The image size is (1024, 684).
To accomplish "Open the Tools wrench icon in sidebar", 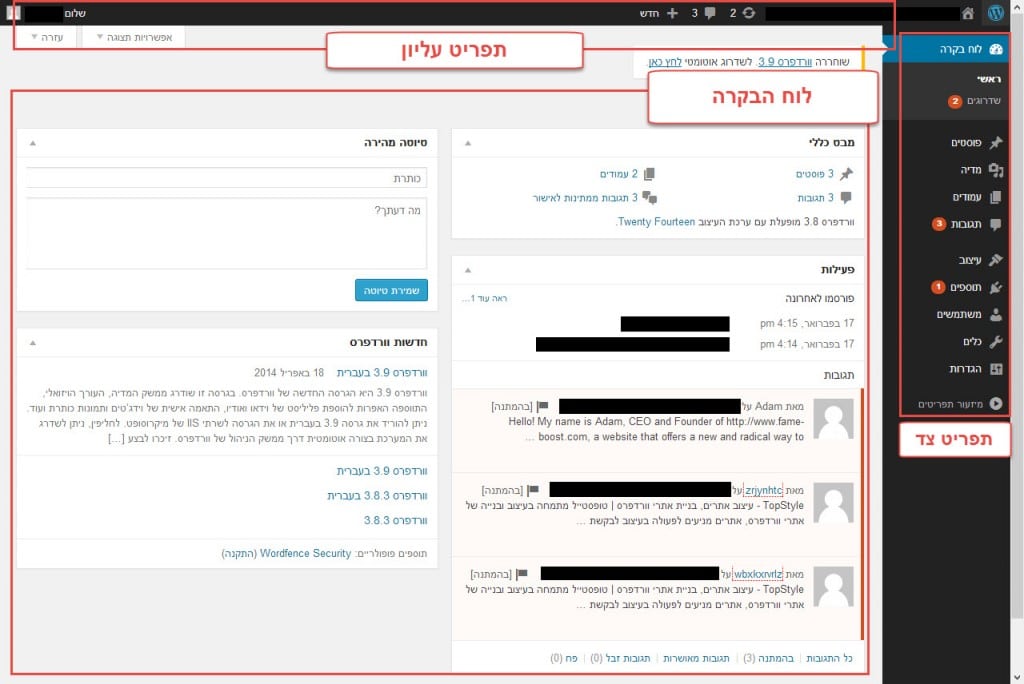I will (x=996, y=342).
